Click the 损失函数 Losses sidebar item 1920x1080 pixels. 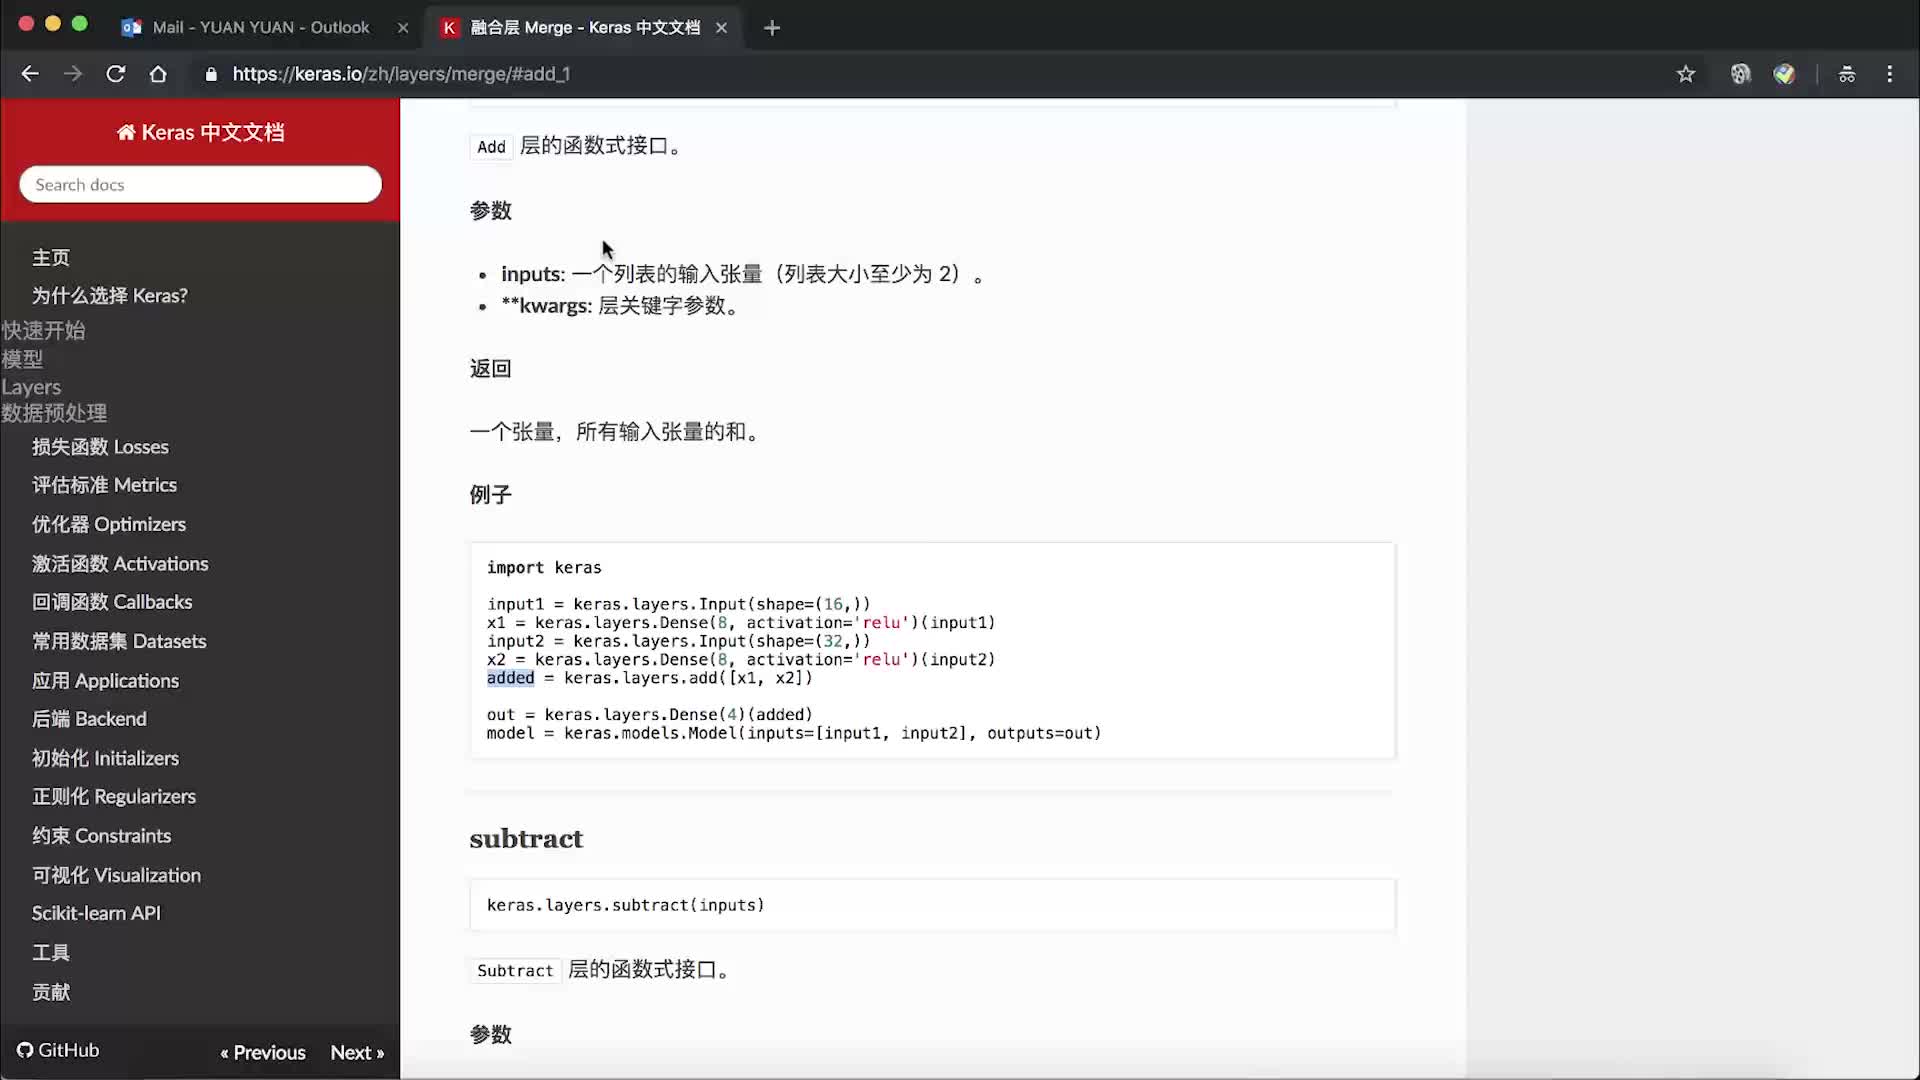99,446
